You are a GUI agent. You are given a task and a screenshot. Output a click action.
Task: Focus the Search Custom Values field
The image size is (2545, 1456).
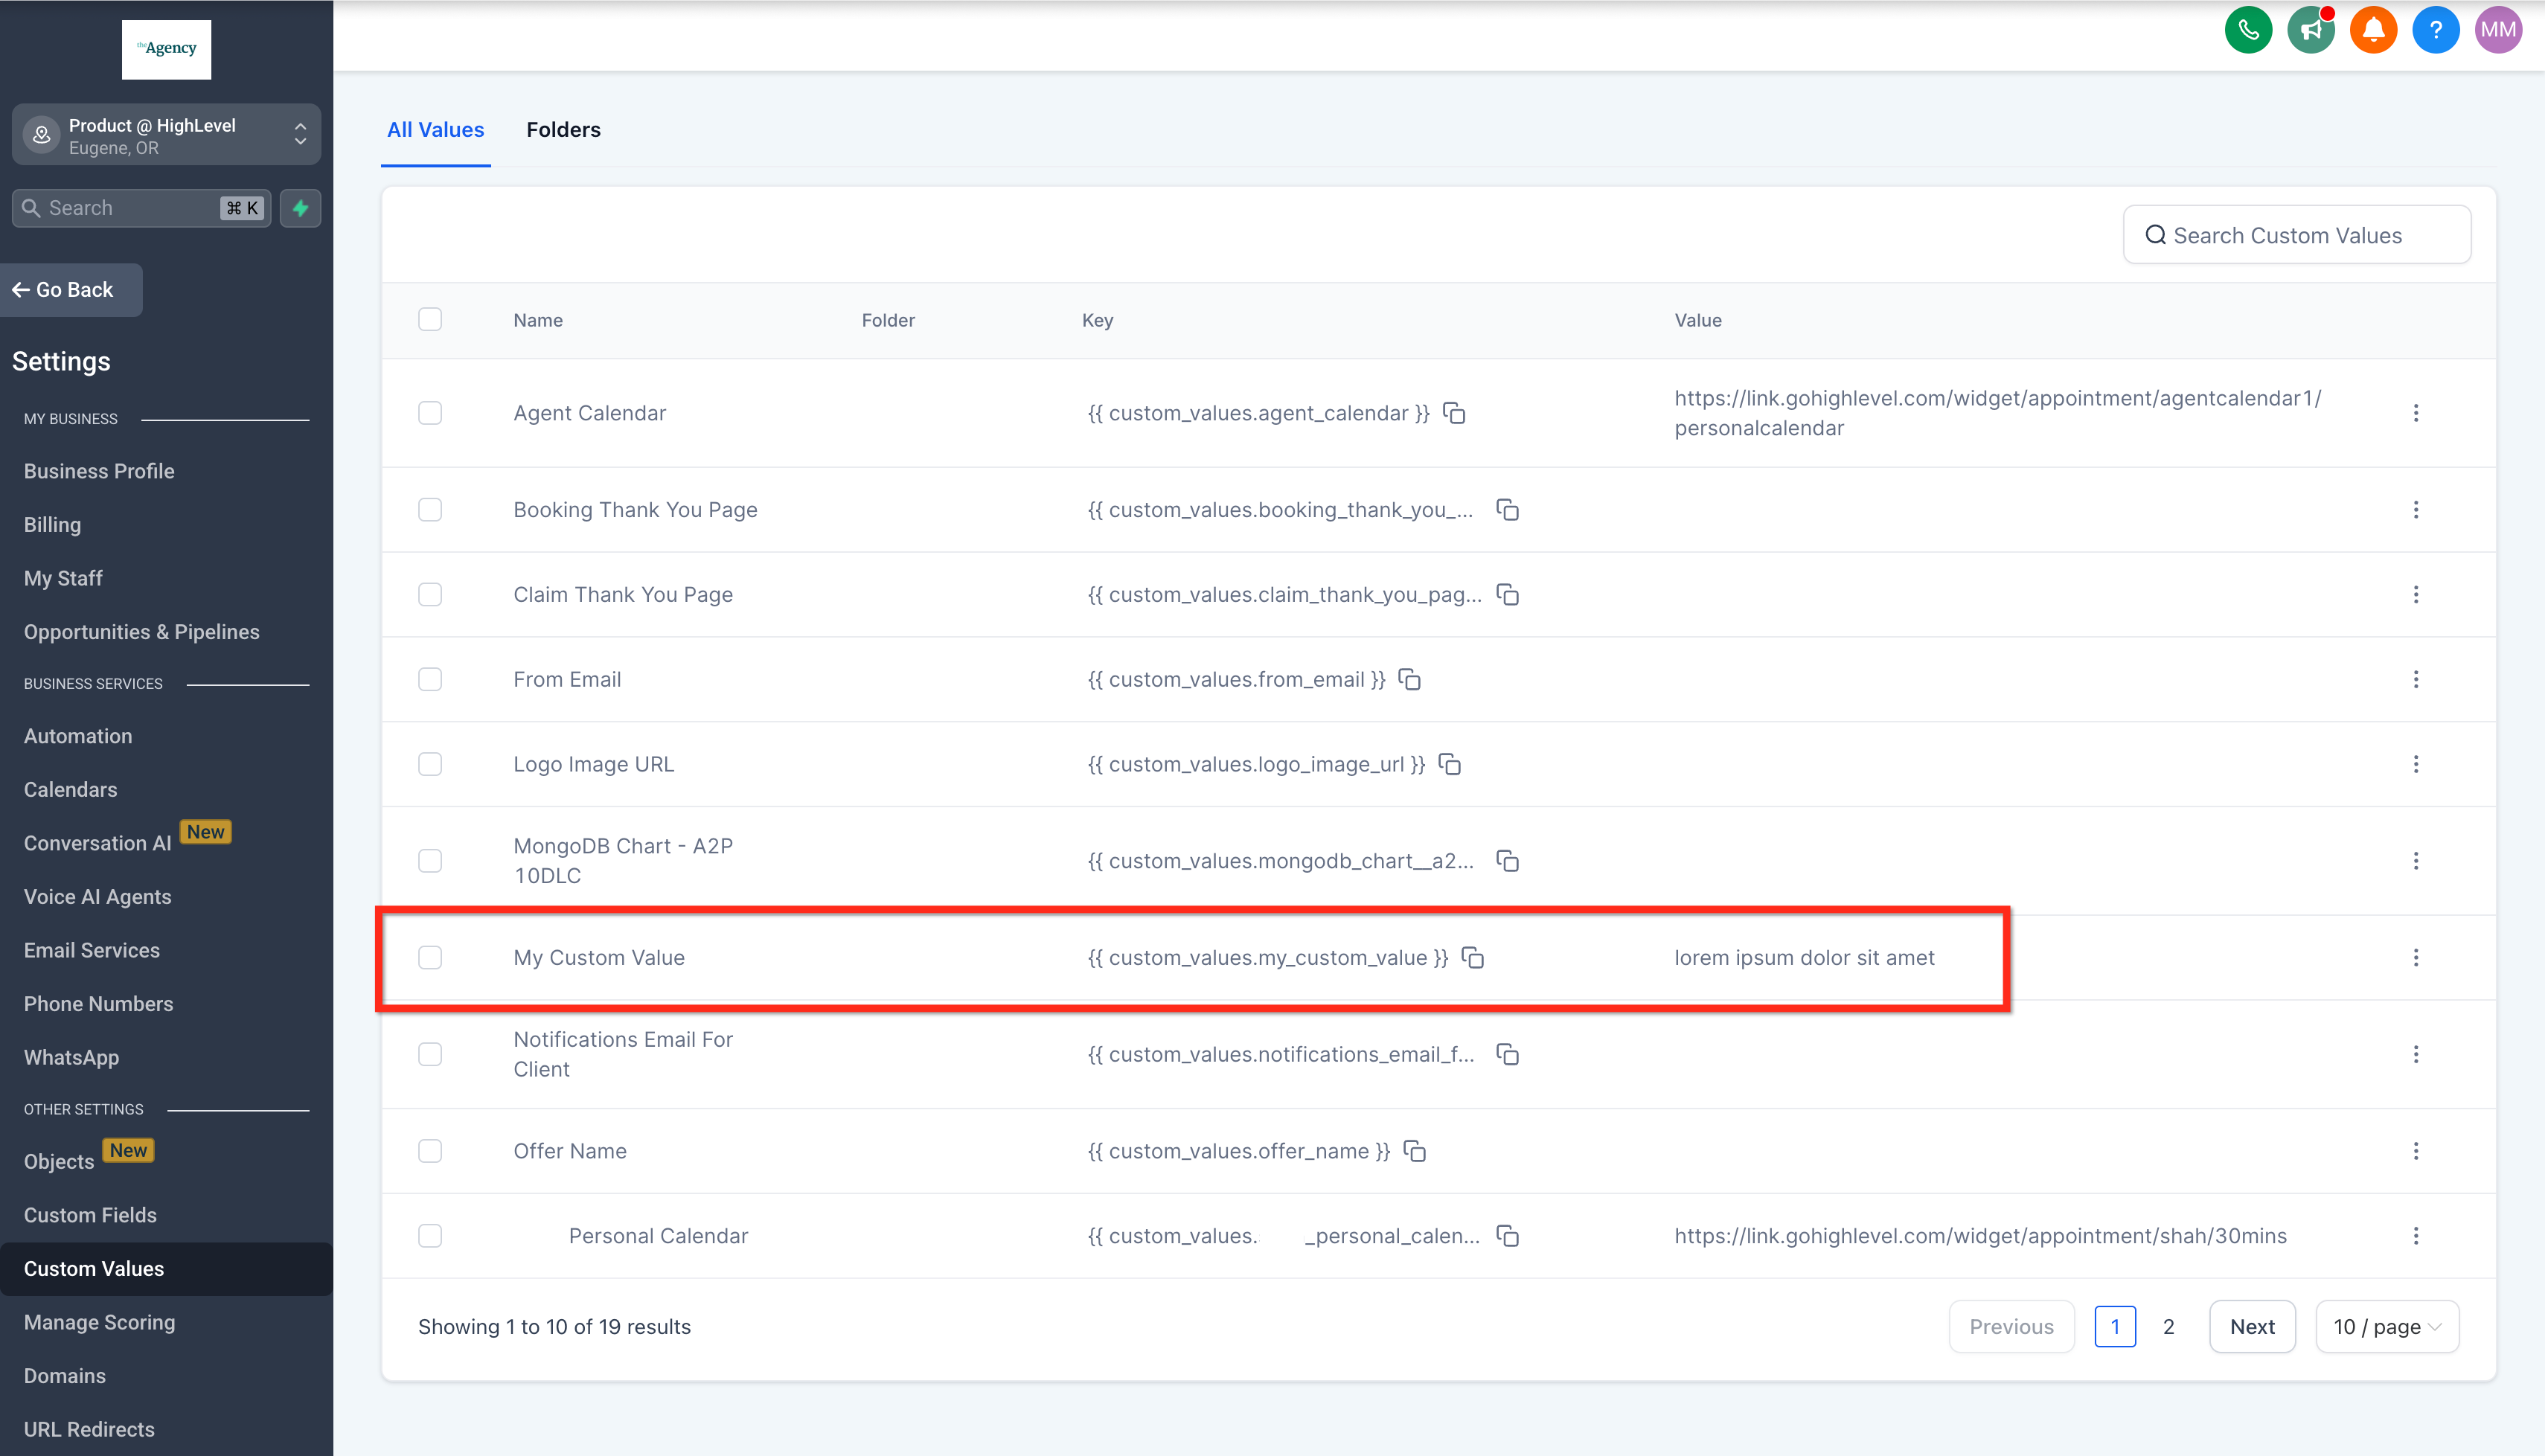coord(2296,235)
